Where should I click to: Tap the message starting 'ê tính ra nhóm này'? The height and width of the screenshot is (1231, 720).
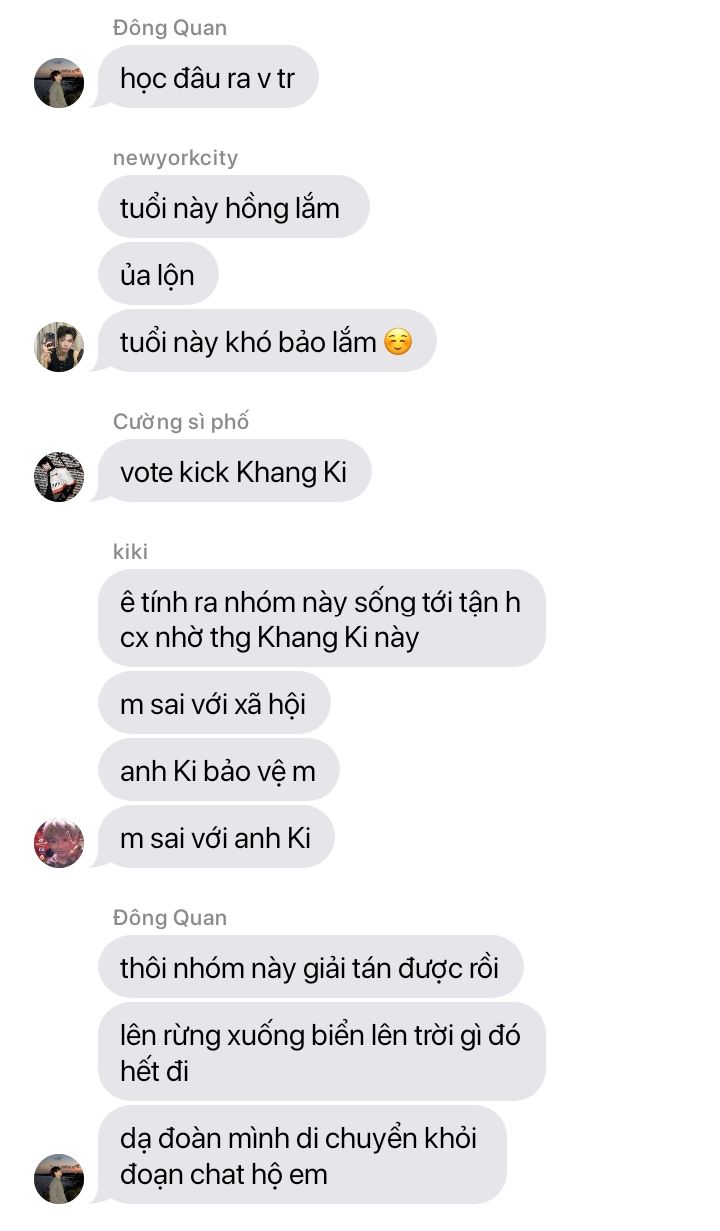click(x=321, y=618)
